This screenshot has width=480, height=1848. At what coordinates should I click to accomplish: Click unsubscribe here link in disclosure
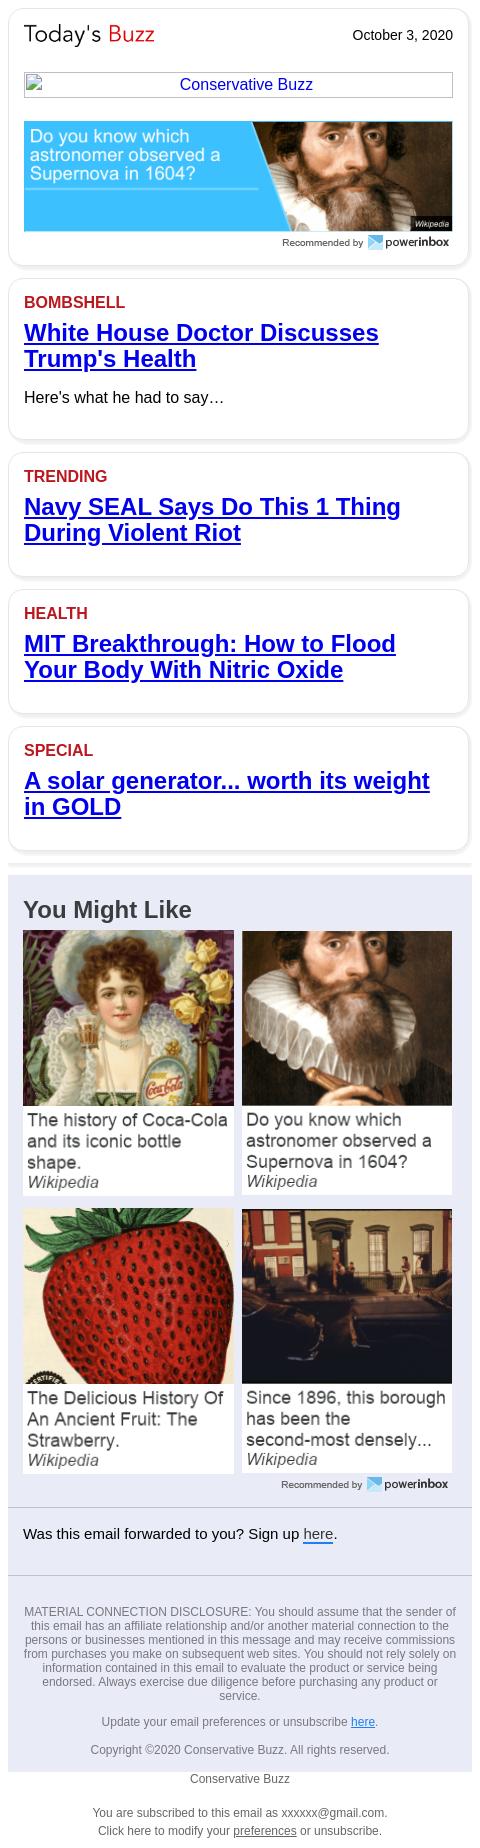coord(363,1722)
